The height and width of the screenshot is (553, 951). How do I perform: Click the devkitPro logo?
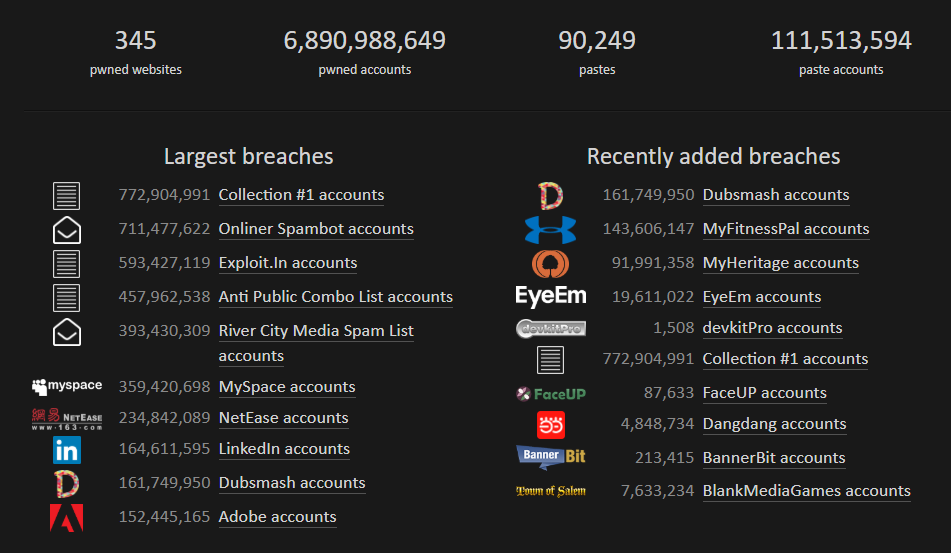click(551, 329)
